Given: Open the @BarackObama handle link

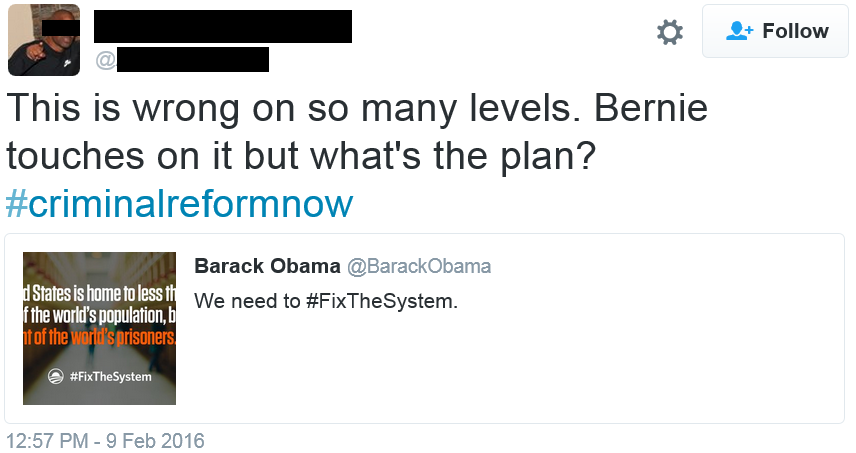Looking at the screenshot, I should tap(418, 266).
